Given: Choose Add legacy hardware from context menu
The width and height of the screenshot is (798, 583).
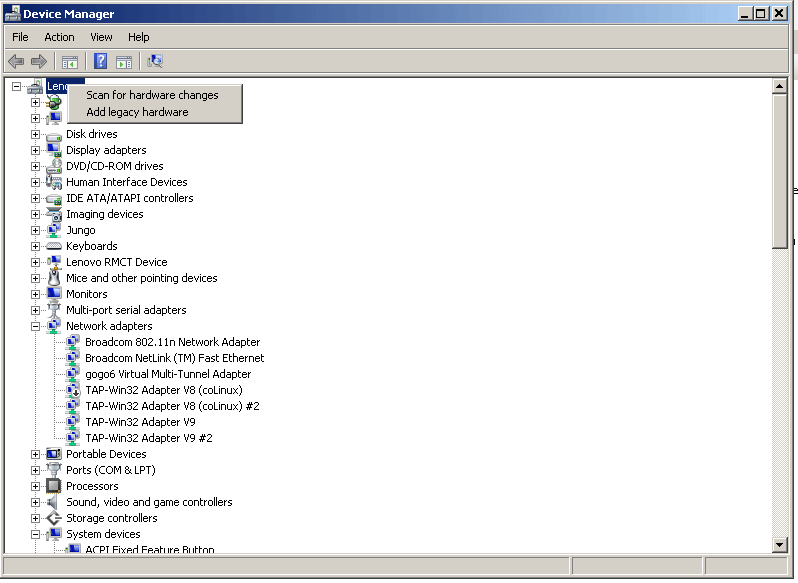Looking at the screenshot, I should coord(137,112).
